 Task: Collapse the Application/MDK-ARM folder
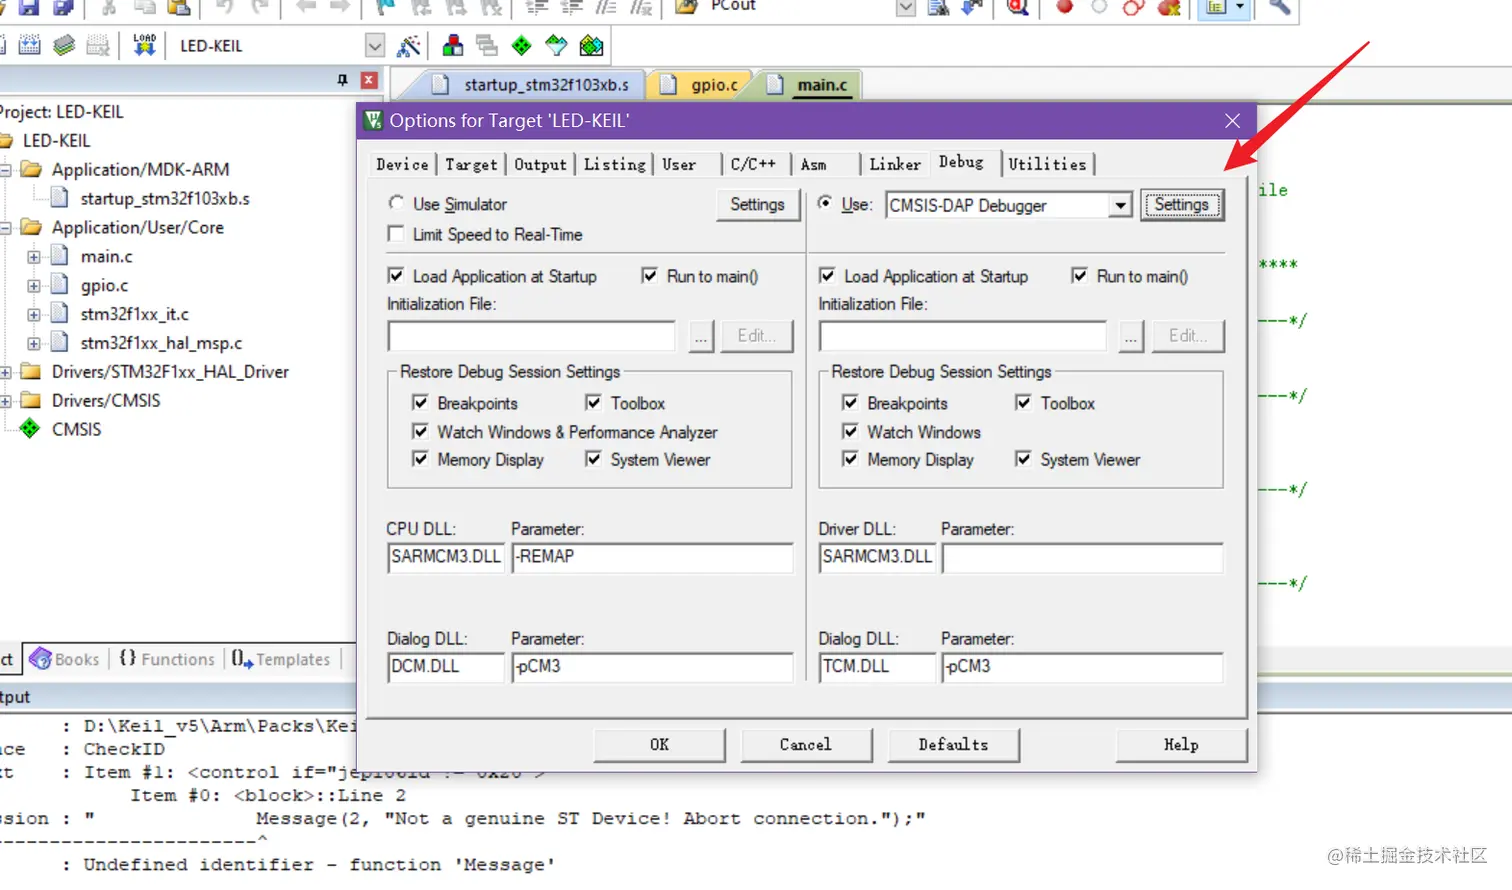(5, 170)
